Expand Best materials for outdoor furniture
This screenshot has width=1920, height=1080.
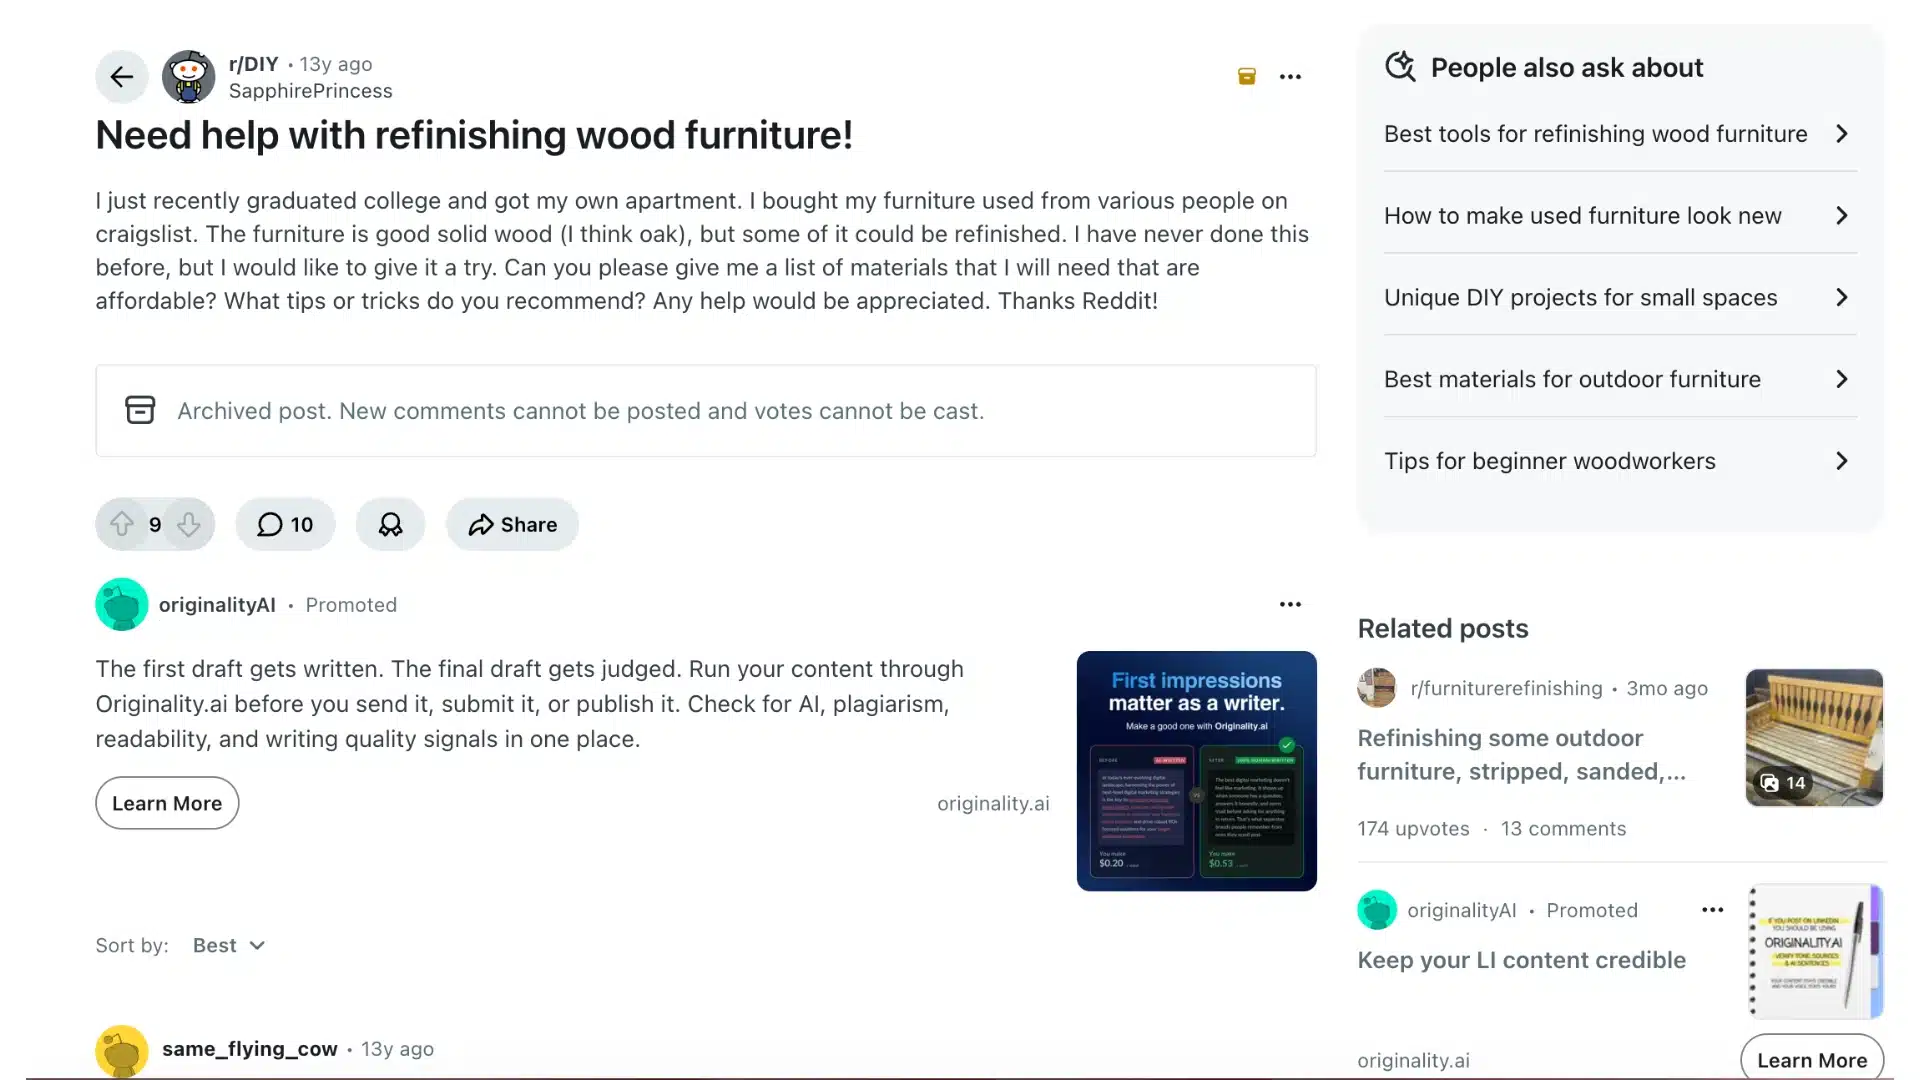[1620, 380]
